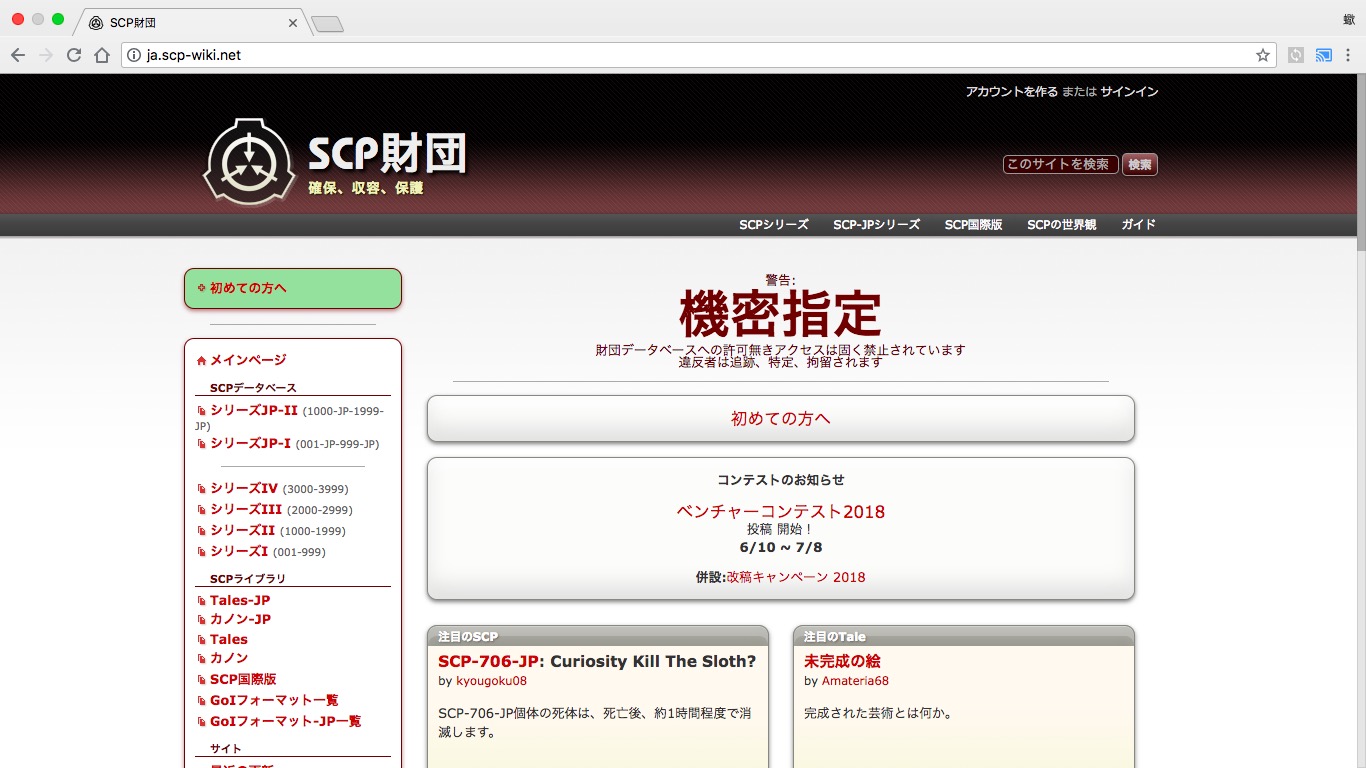Viewport: 1366px width, 768px height.
Task: Open the アカウントを作る link
Action: click(1011, 91)
